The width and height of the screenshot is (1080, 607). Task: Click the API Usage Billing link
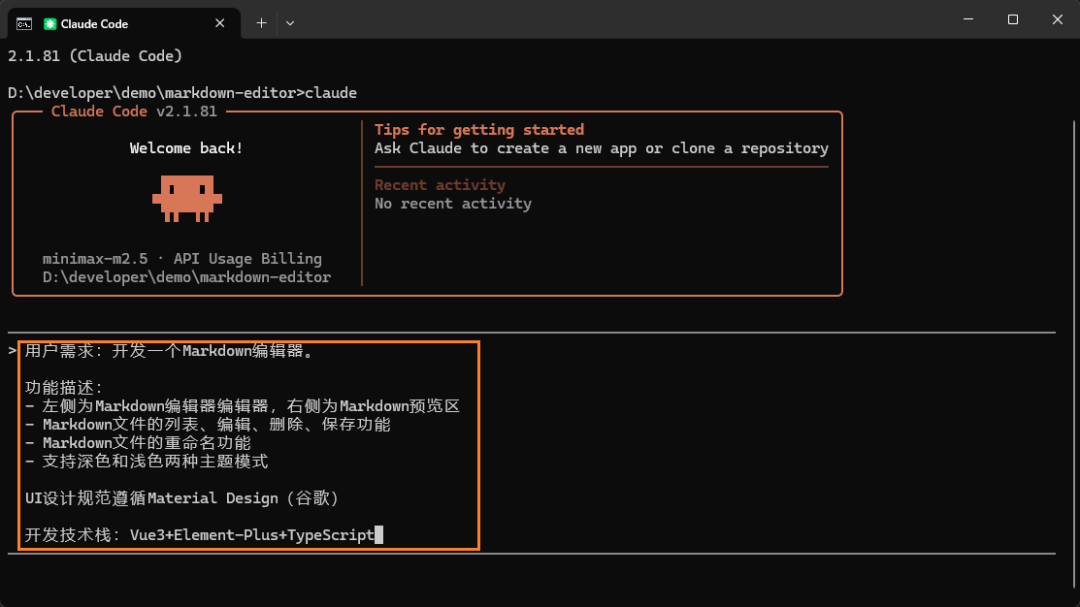(248, 258)
